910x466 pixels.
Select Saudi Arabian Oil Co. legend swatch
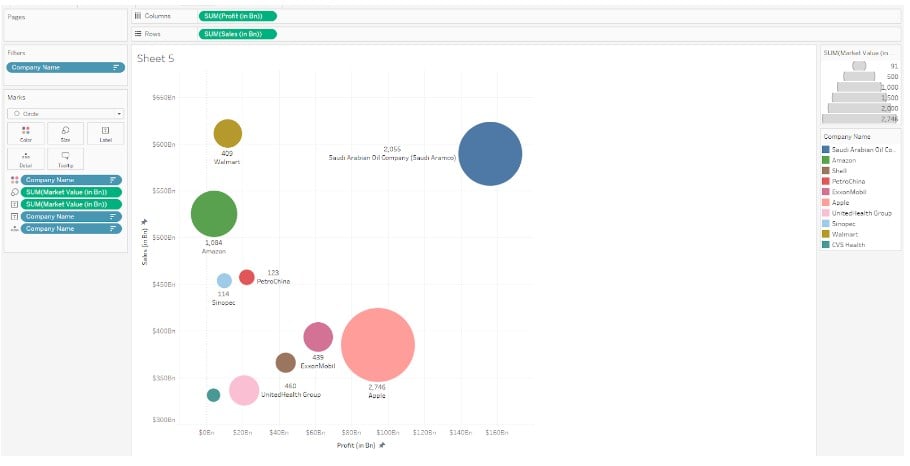pyautogui.click(x=826, y=150)
